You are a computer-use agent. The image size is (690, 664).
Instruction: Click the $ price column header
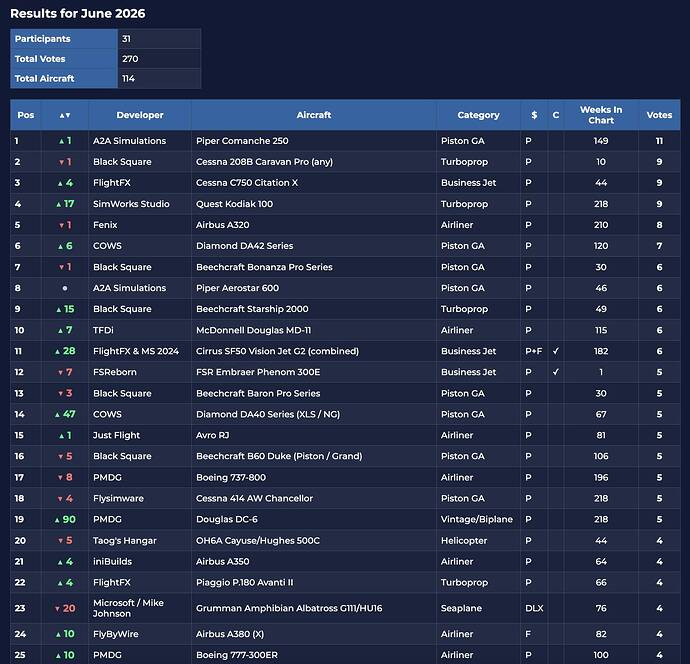[x=534, y=115]
